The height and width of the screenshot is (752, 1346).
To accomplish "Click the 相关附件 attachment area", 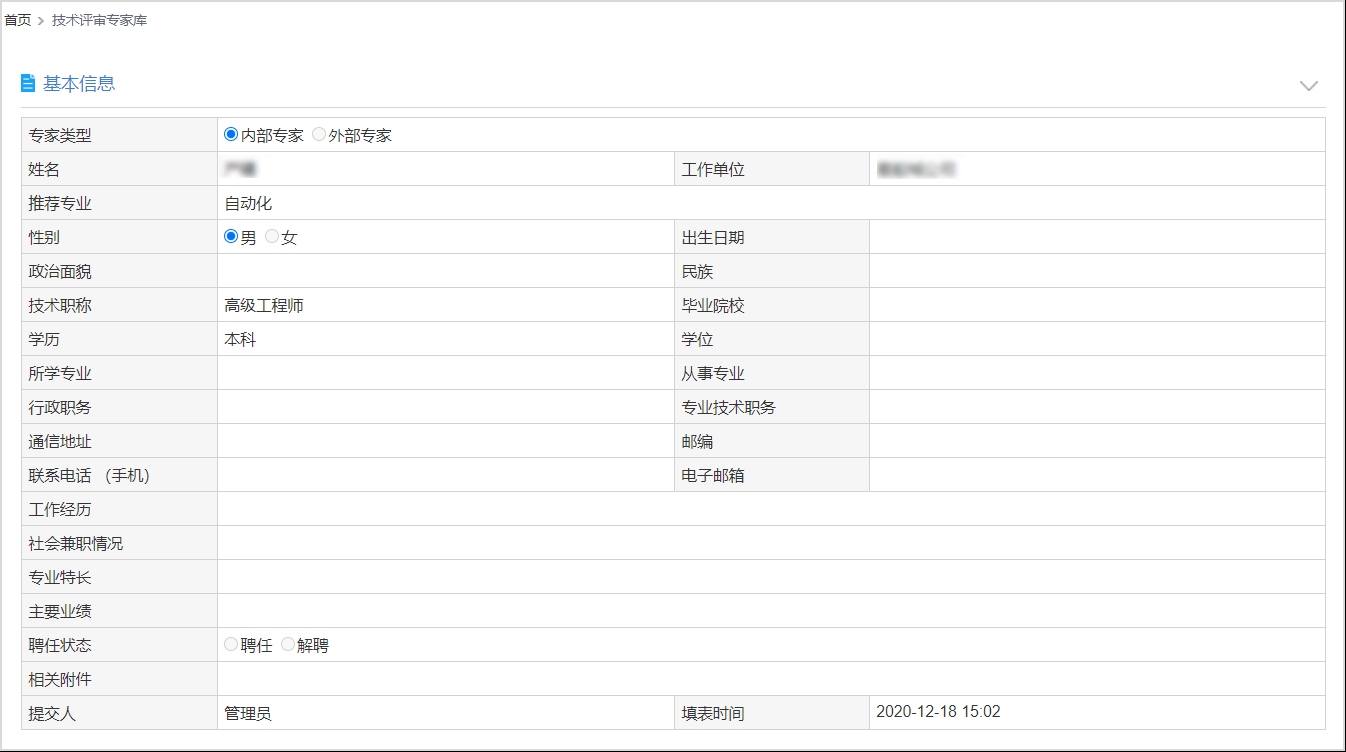I will (770, 679).
